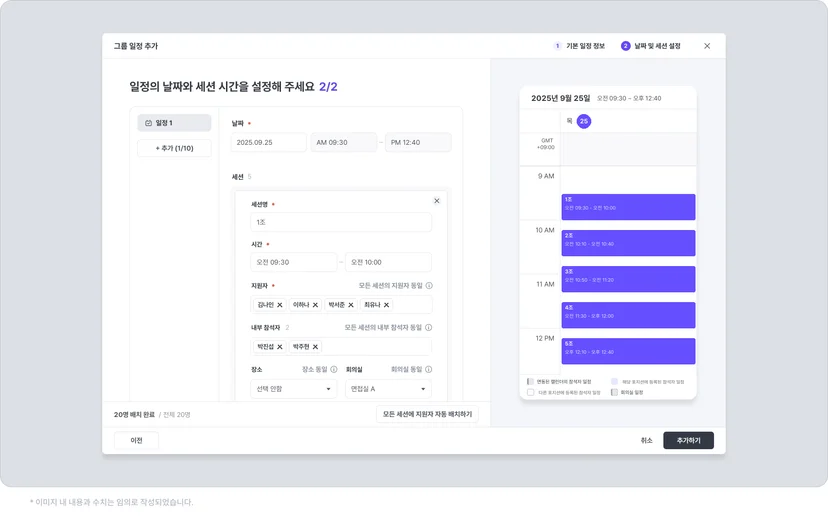
Task: Click step 2 circle for 날짜 및 세션 설정
Action: [x=625, y=46]
